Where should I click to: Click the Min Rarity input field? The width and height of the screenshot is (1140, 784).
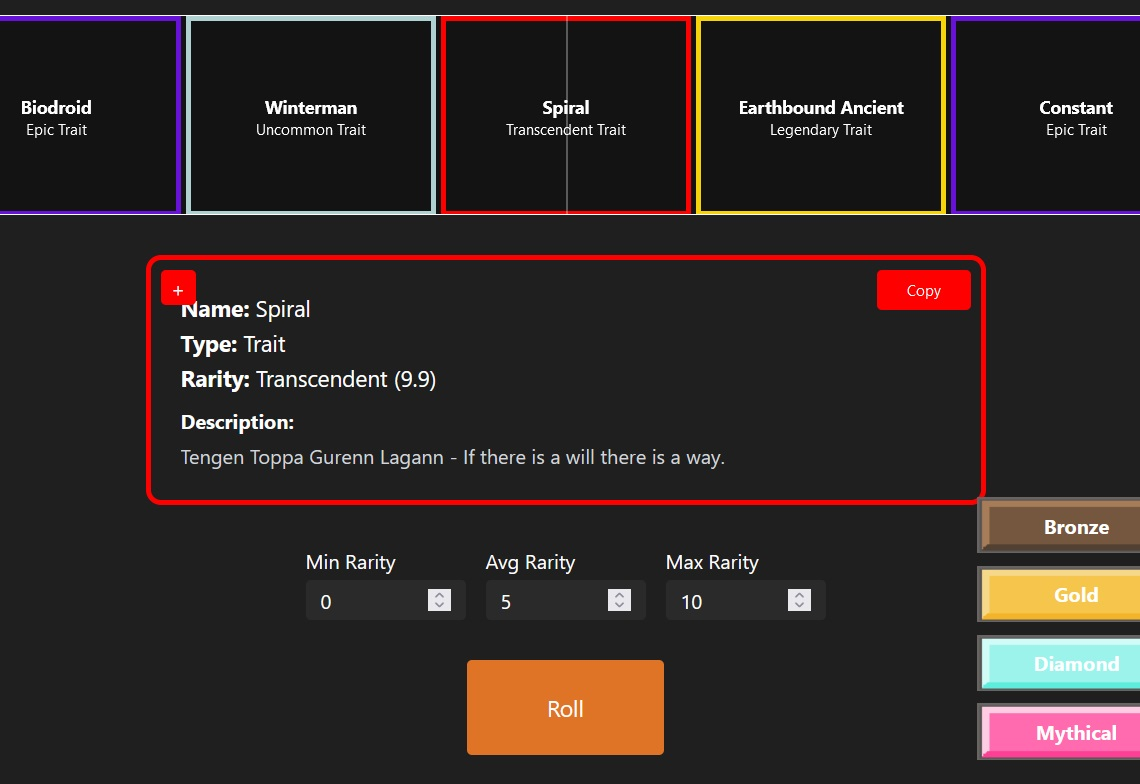pyautogui.click(x=385, y=601)
